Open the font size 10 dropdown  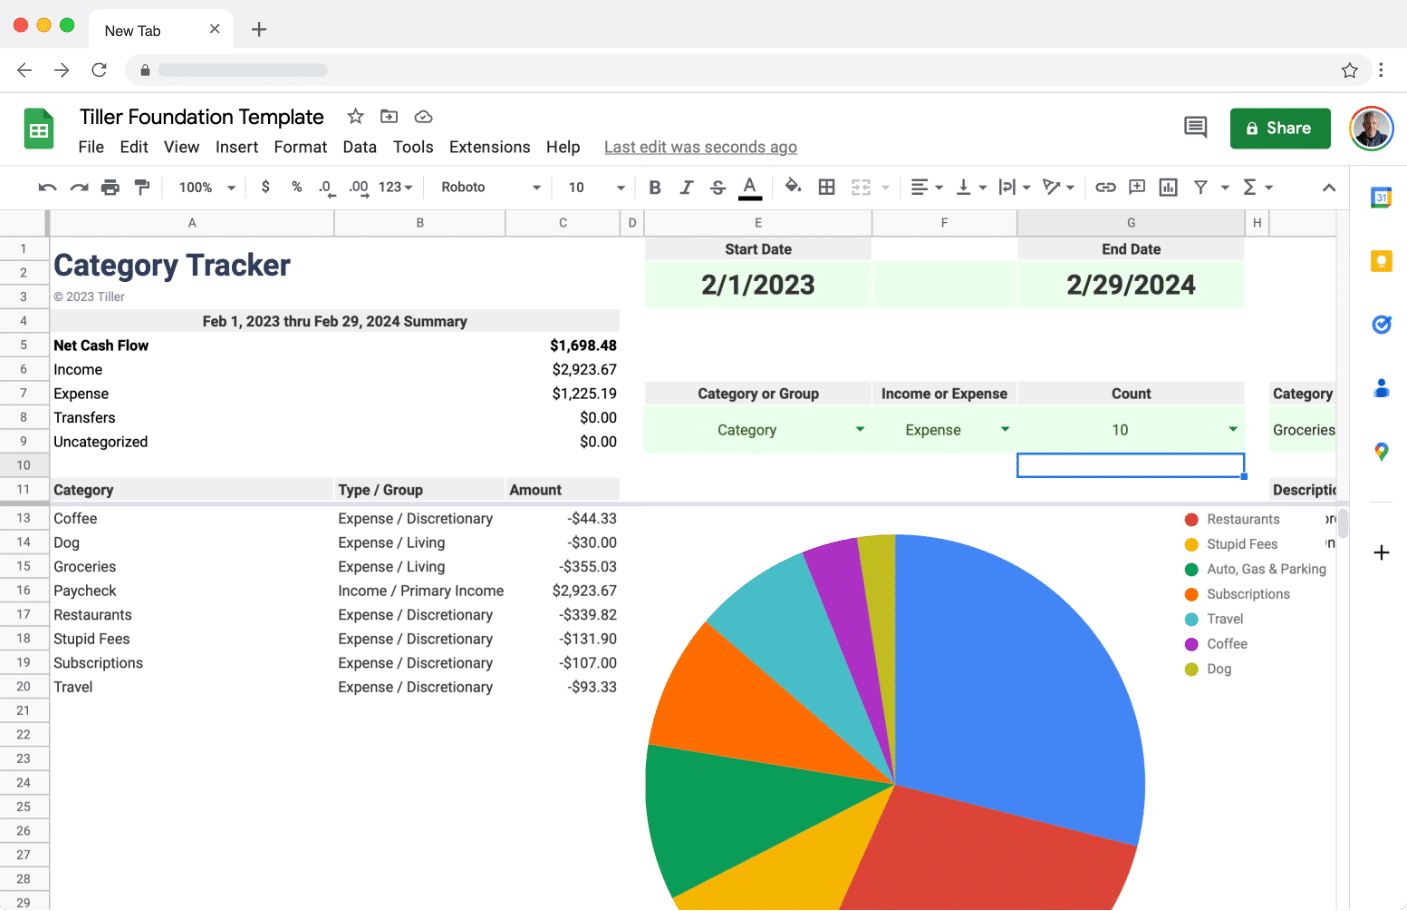(596, 187)
